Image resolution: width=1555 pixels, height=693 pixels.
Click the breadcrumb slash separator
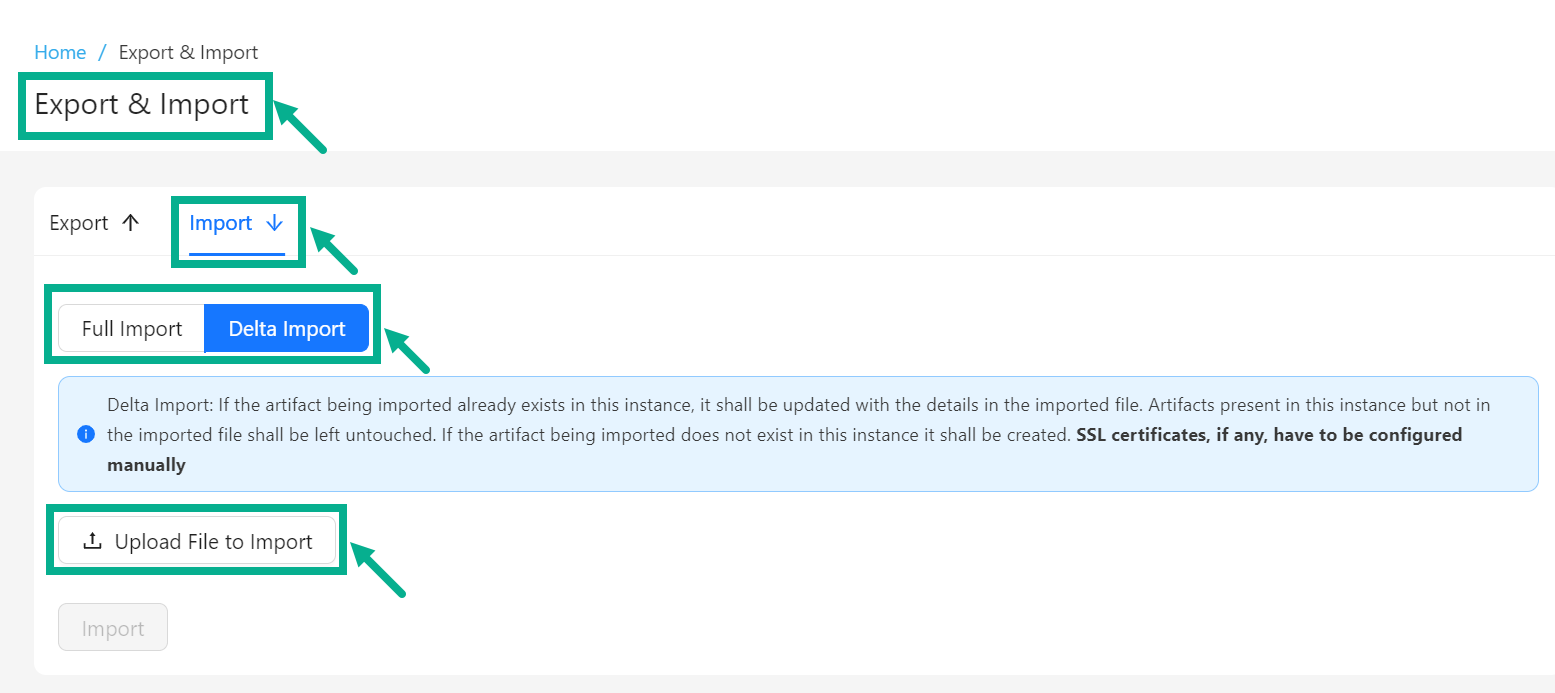click(102, 52)
